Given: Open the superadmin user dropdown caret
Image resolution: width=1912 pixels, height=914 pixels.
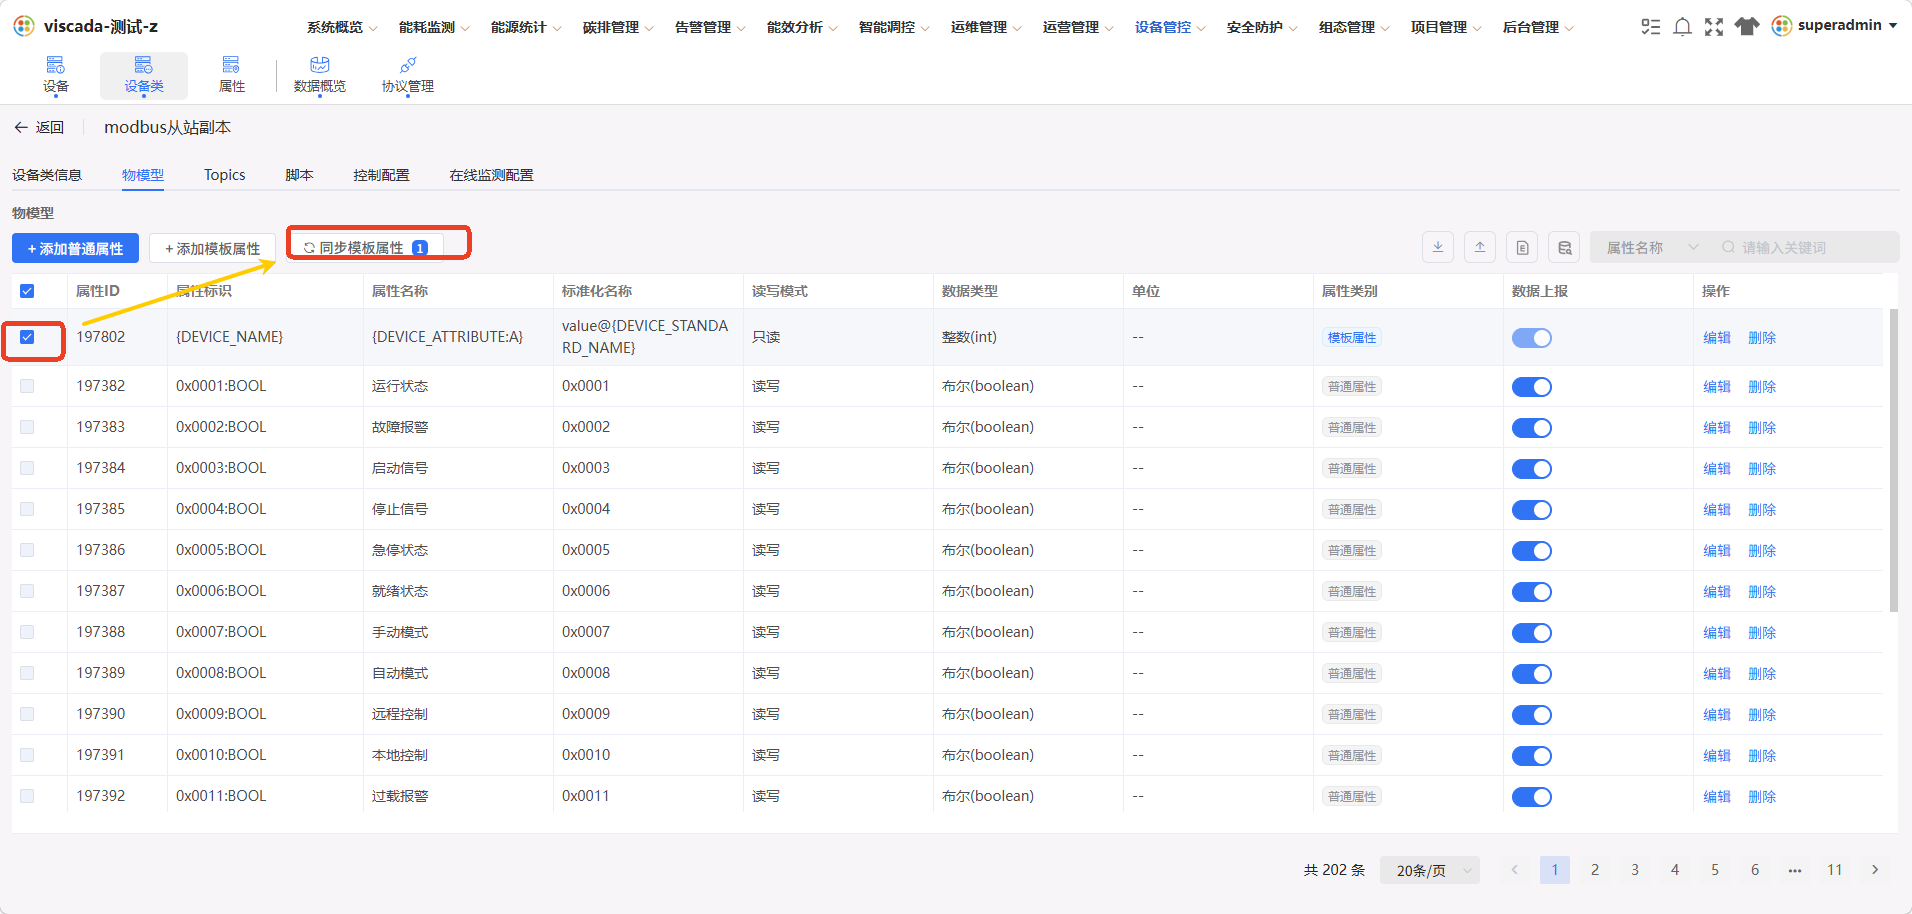Looking at the screenshot, I should click(1893, 26).
